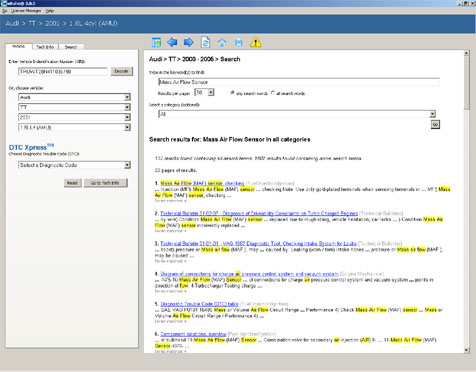Switch to the Search tab
This screenshot has width=476, height=372.
(x=71, y=47)
